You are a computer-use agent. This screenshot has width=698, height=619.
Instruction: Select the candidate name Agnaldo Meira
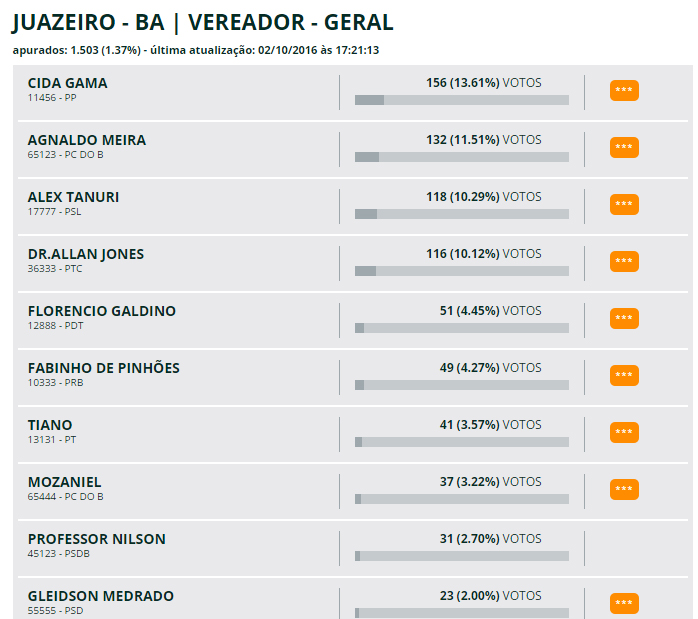click(x=87, y=140)
